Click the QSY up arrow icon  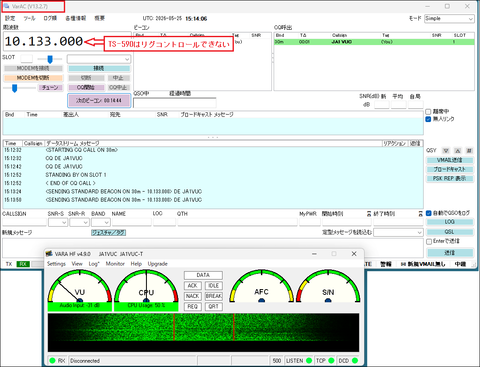point(458,151)
